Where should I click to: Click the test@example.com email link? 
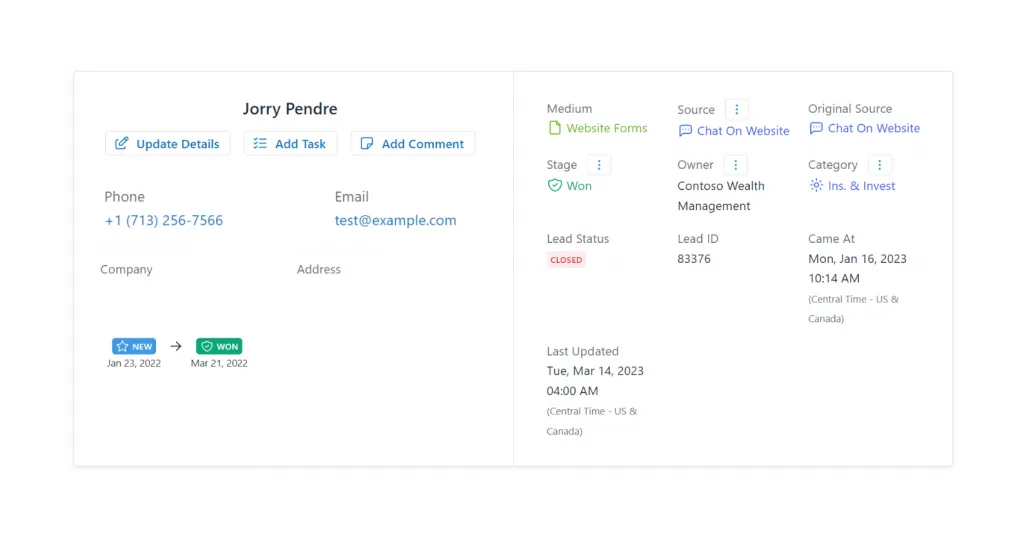tap(396, 220)
